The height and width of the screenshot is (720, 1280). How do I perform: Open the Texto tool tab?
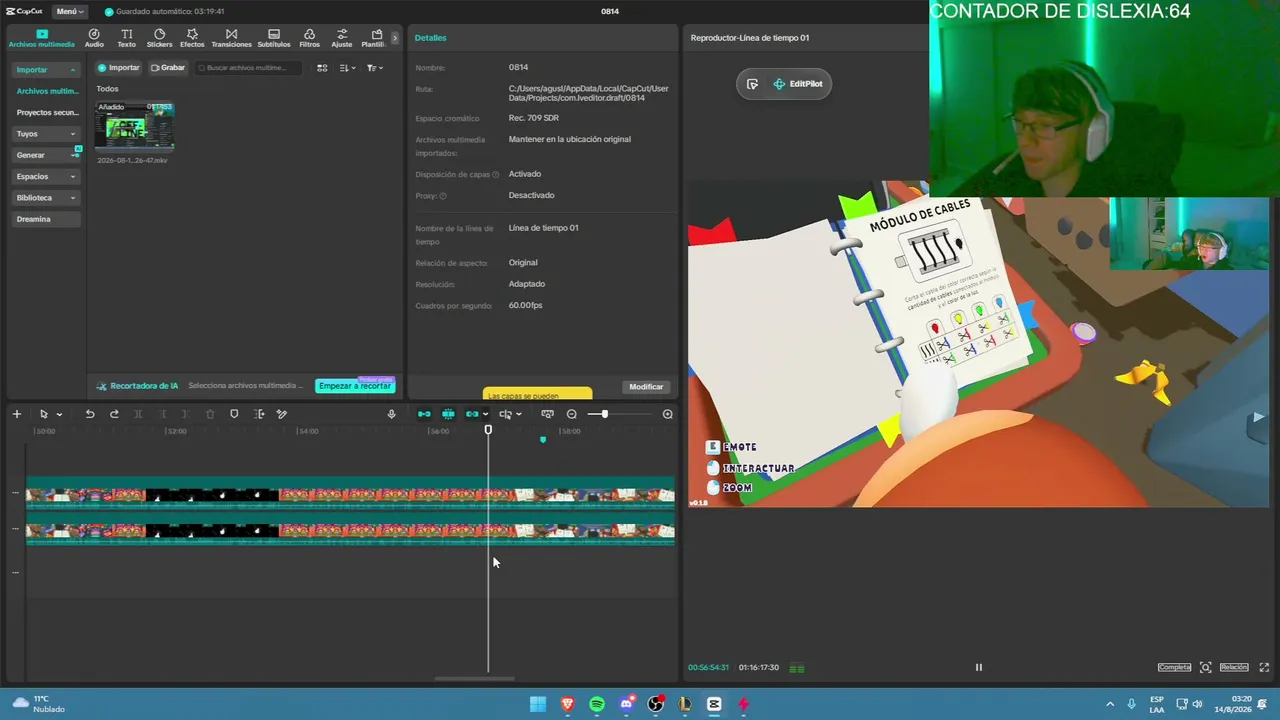126,38
